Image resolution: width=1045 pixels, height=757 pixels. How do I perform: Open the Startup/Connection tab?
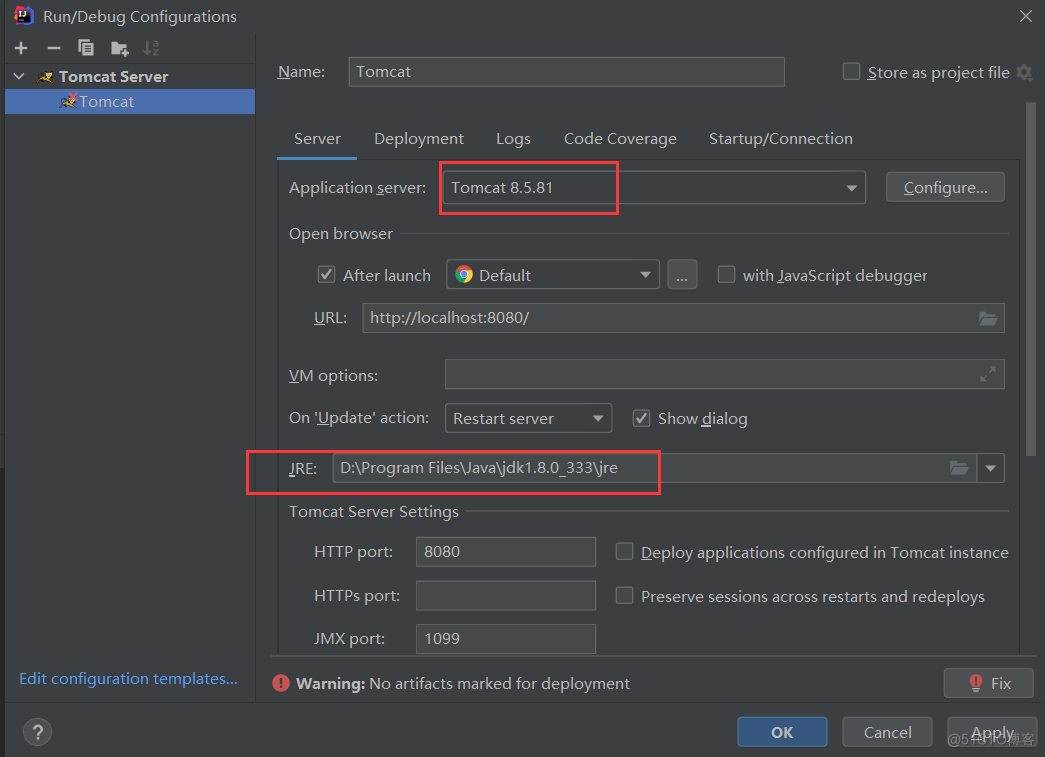pos(780,139)
